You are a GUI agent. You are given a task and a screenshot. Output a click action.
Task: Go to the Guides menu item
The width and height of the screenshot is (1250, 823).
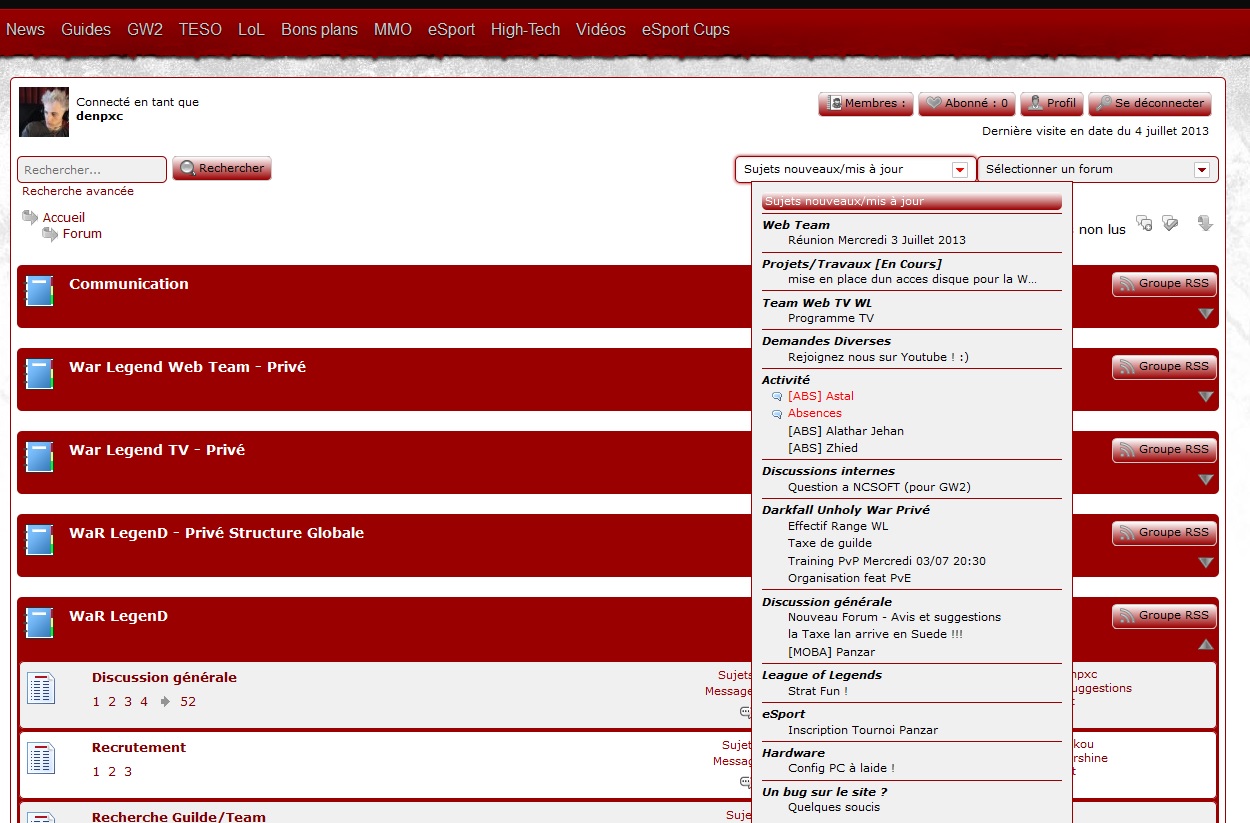pyautogui.click(x=86, y=30)
